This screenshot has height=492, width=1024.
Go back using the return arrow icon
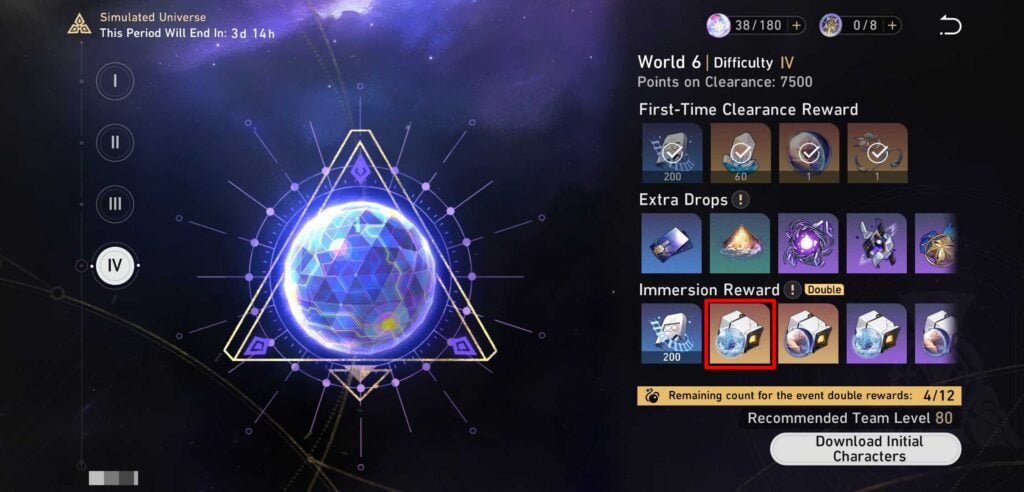pyautogui.click(x=950, y=26)
